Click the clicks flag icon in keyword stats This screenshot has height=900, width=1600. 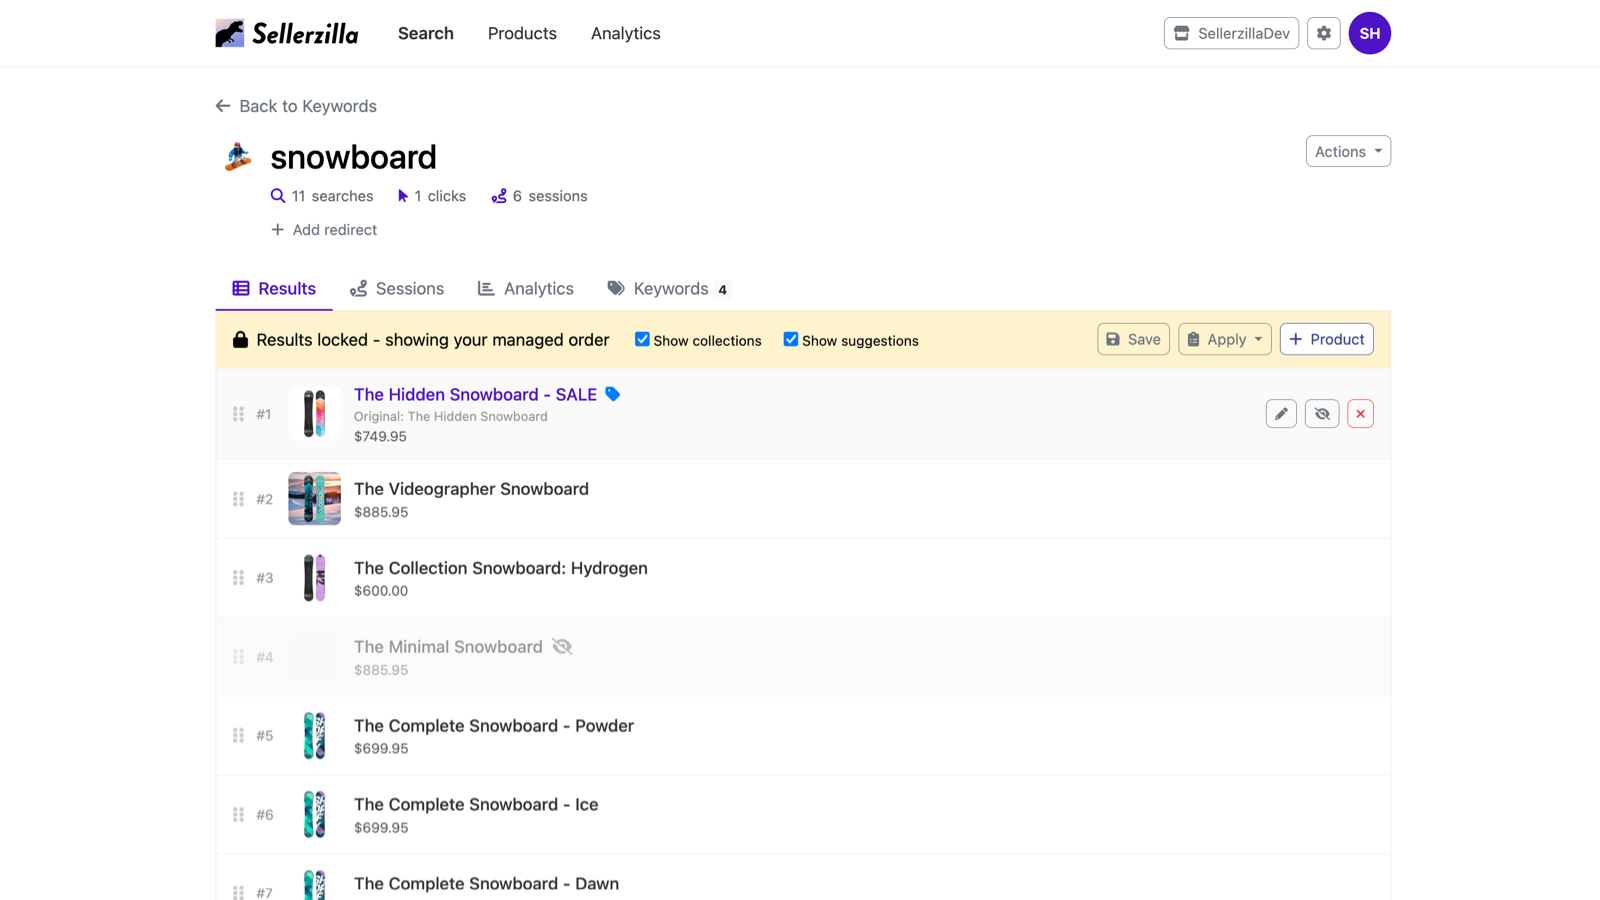tap(402, 195)
